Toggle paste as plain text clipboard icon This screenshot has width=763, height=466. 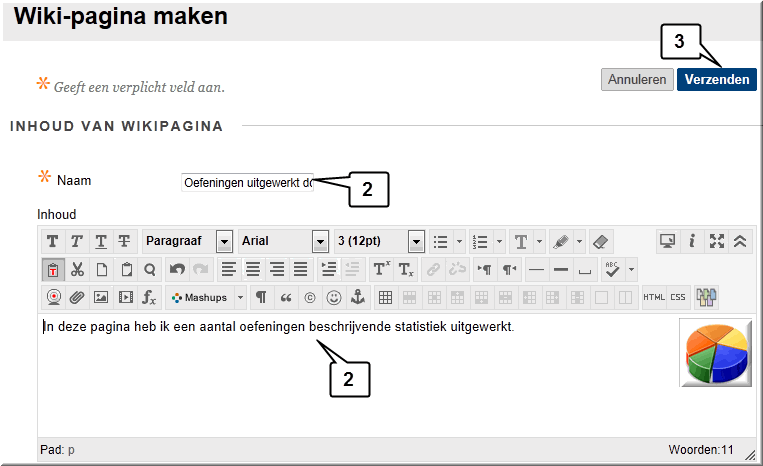[x=53, y=269]
